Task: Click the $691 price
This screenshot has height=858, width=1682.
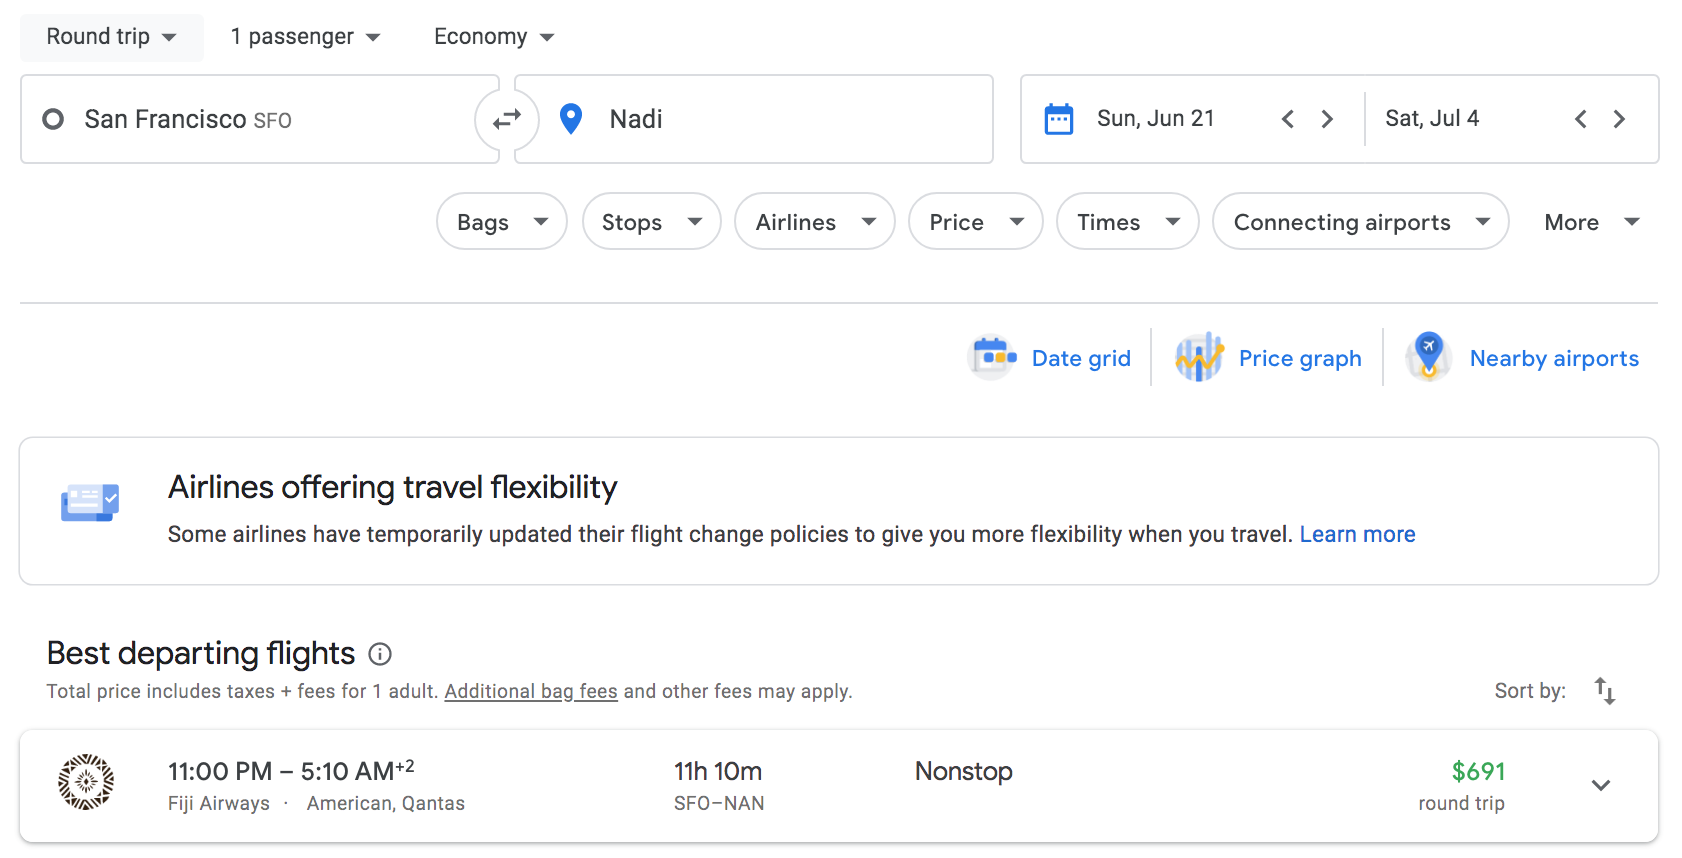Action: tap(1478, 771)
